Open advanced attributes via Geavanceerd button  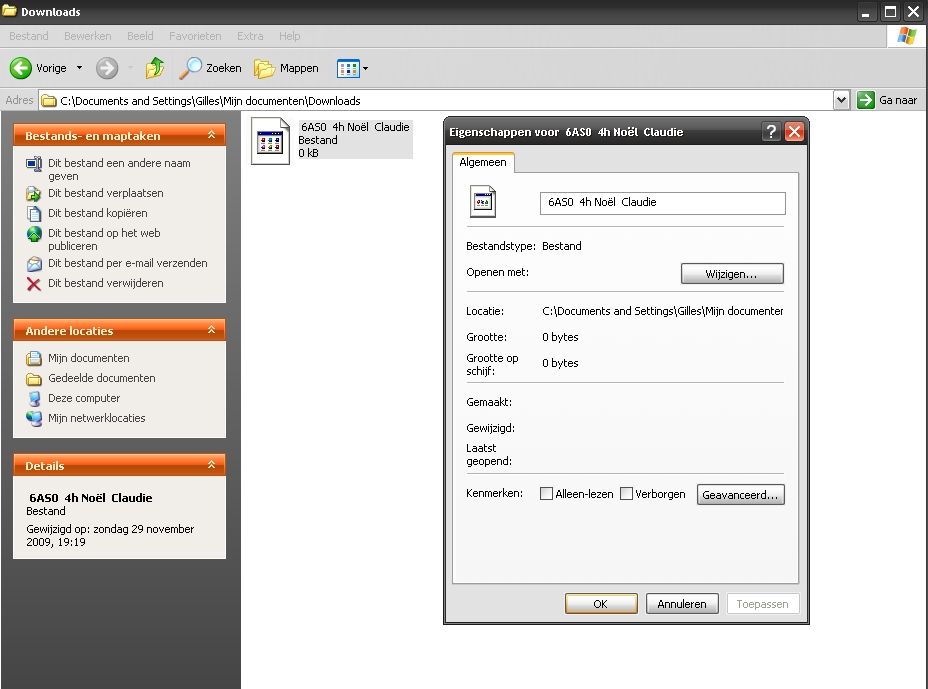[x=740, y=494]
